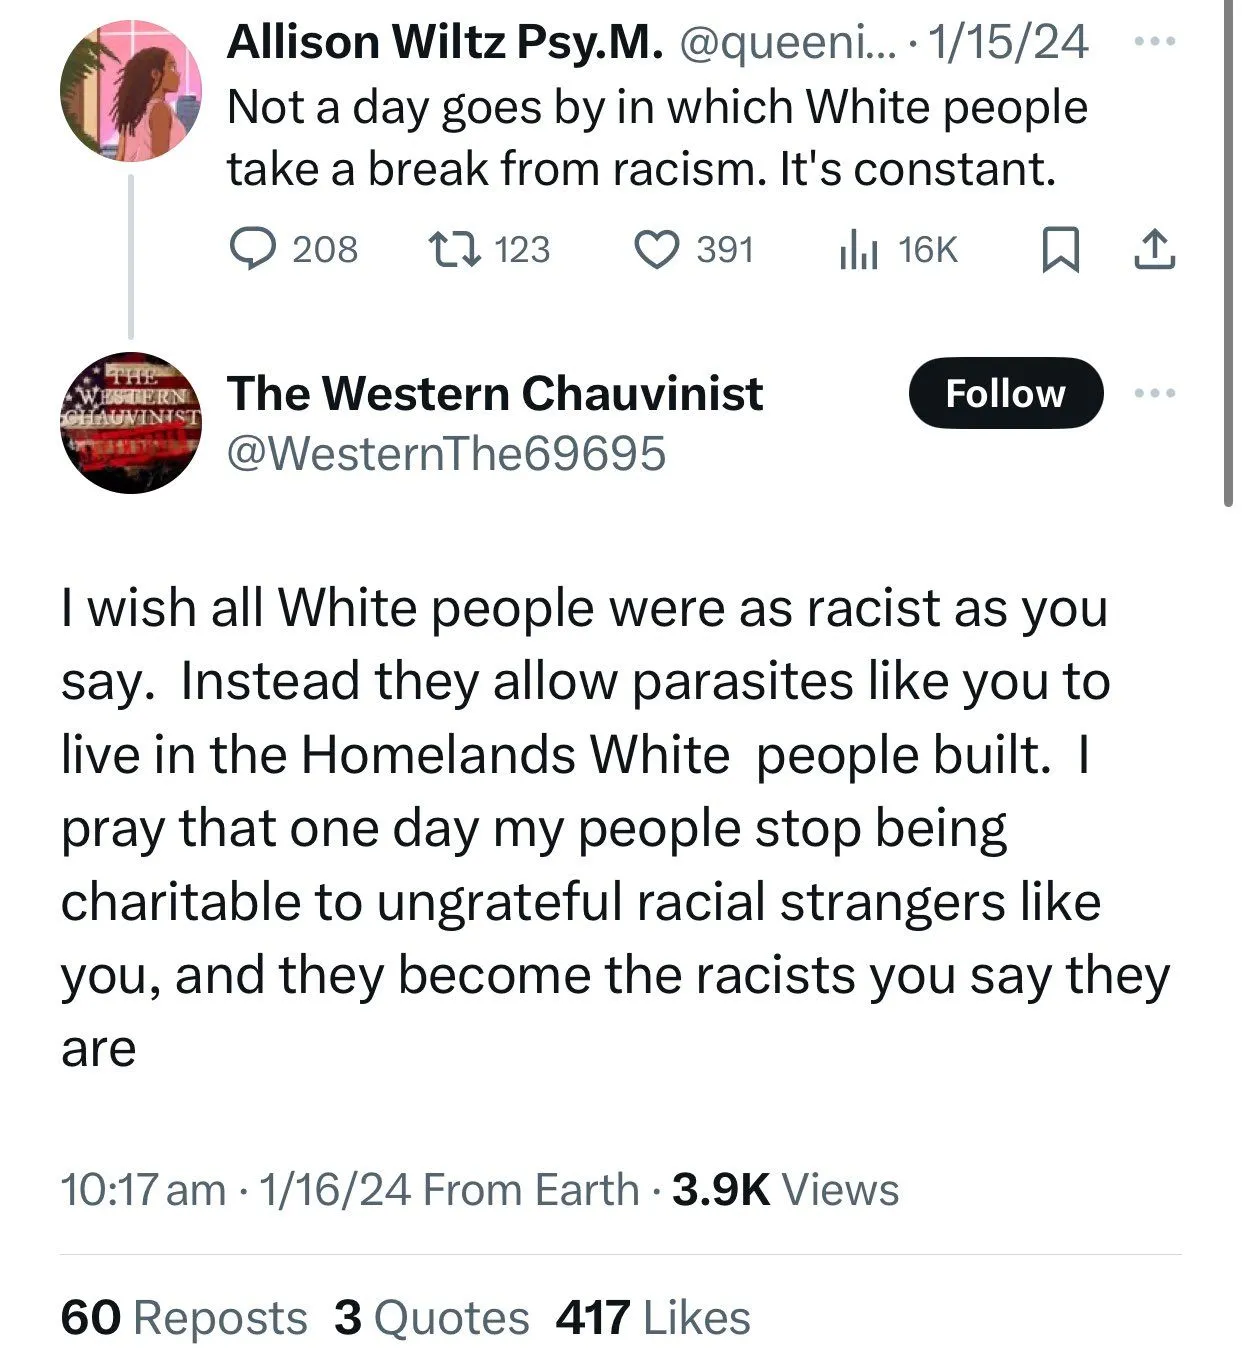Follow The Western Chauvinist account
Viewport: 1242px width, 1352px height.
[x=1005, y=393]
